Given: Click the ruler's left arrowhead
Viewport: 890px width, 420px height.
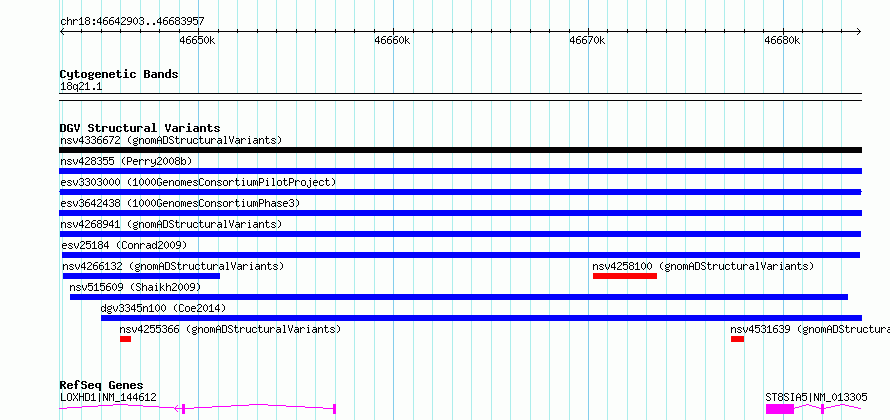Looking at the screenshot, I should point(62,32).
